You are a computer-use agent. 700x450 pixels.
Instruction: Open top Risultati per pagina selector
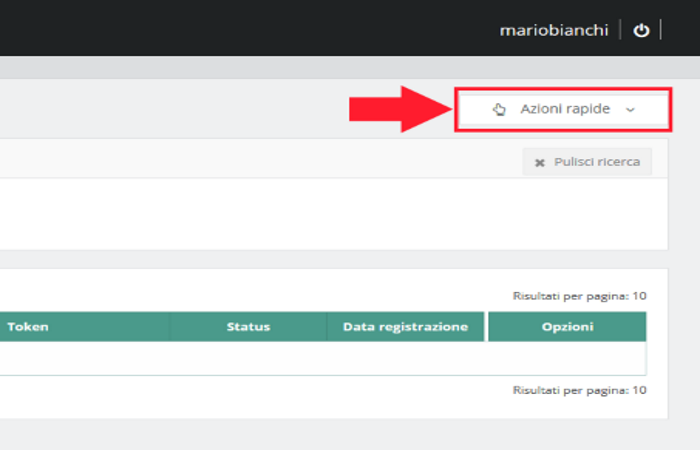click(579, 296)
